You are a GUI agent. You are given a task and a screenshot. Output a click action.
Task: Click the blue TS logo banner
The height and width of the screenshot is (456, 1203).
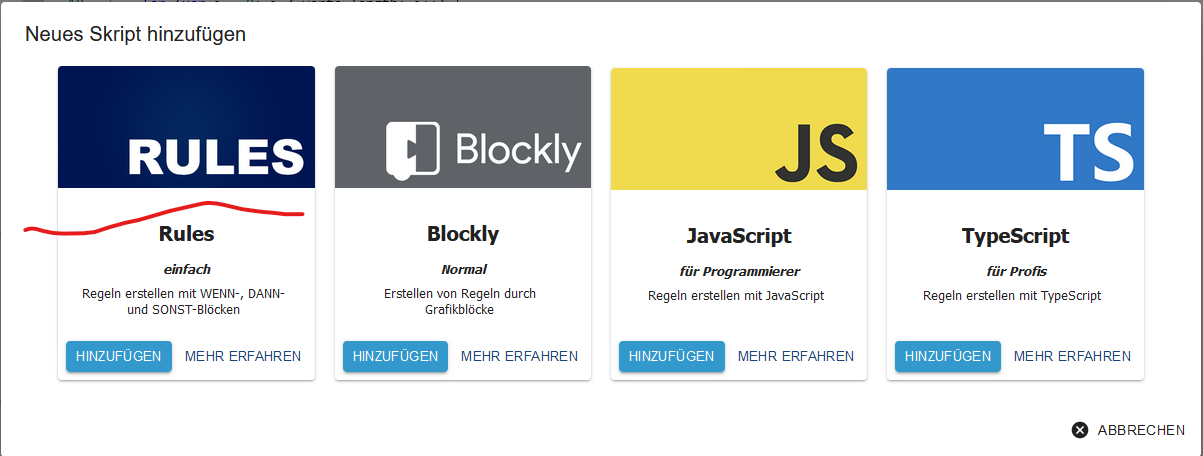coord(1015,127)
